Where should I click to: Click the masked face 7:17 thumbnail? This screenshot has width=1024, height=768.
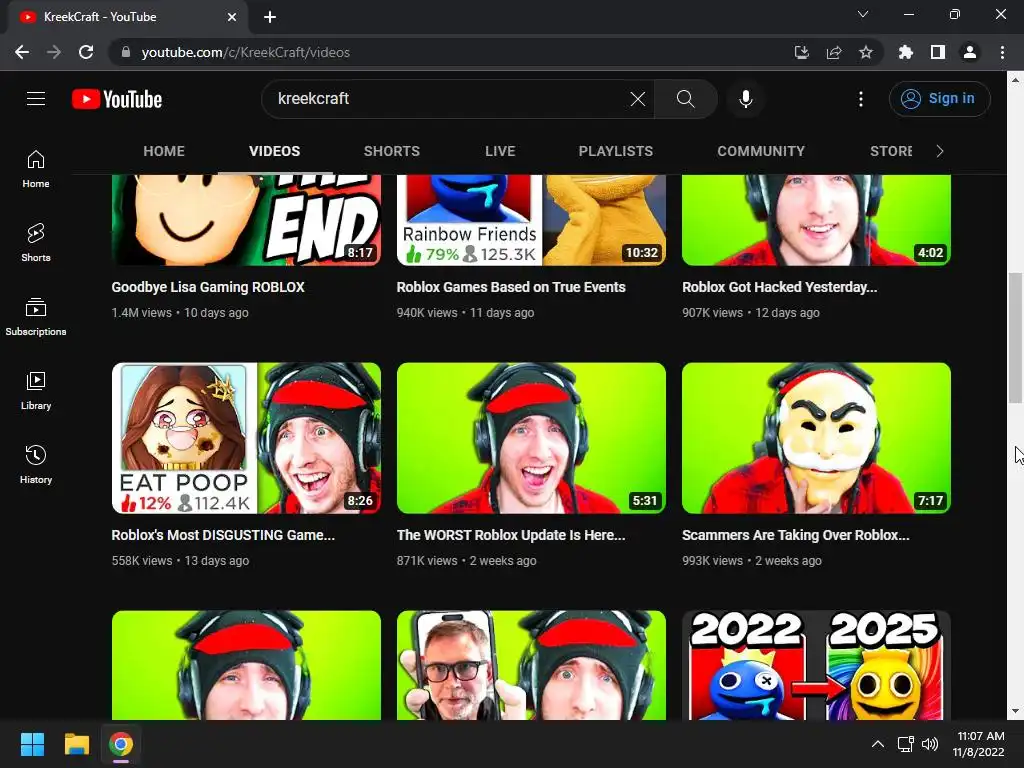pos(816,438)
